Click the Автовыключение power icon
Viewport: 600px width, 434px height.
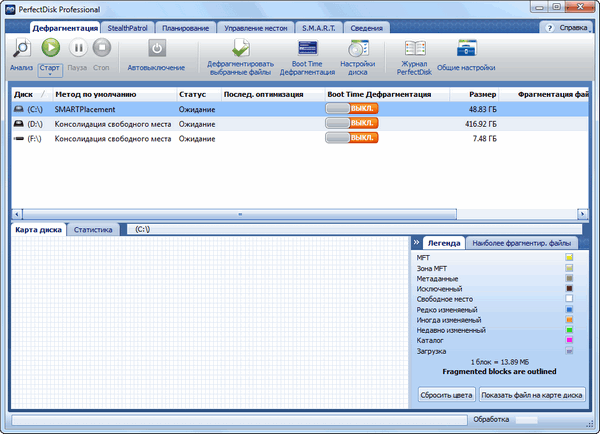click(x=157, y=48)
